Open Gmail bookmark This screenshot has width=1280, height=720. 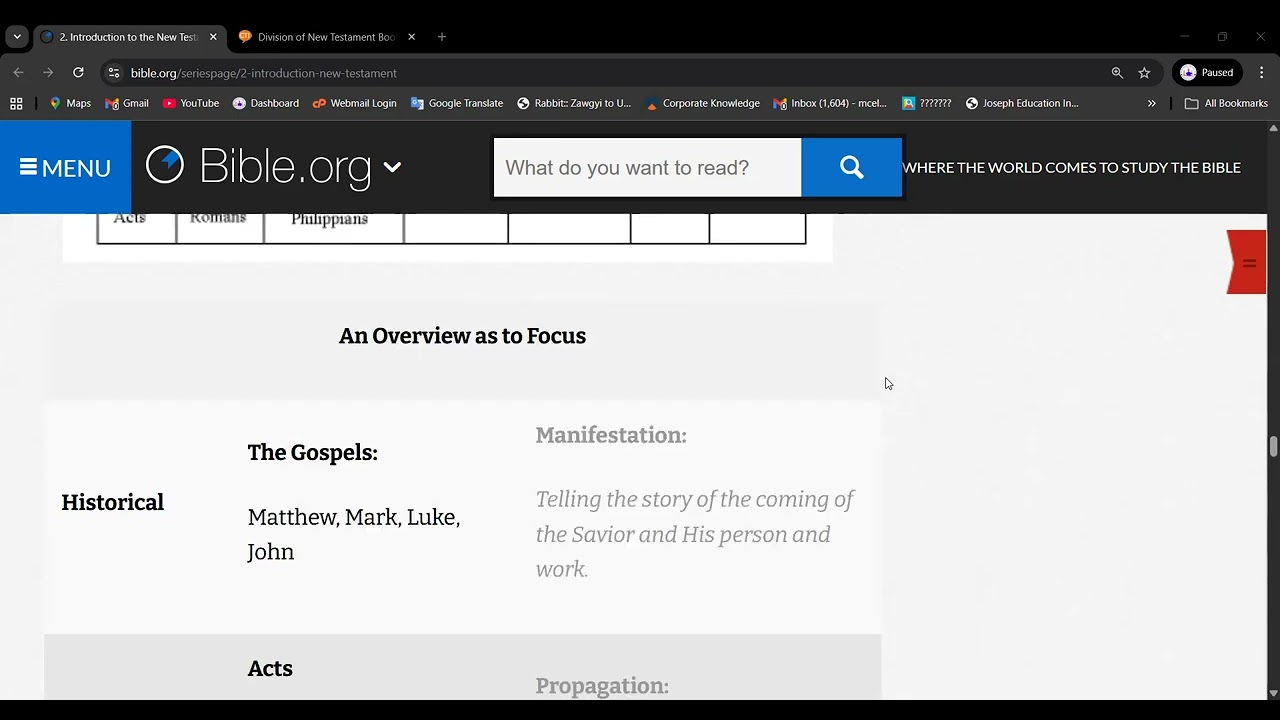(127, 103)
